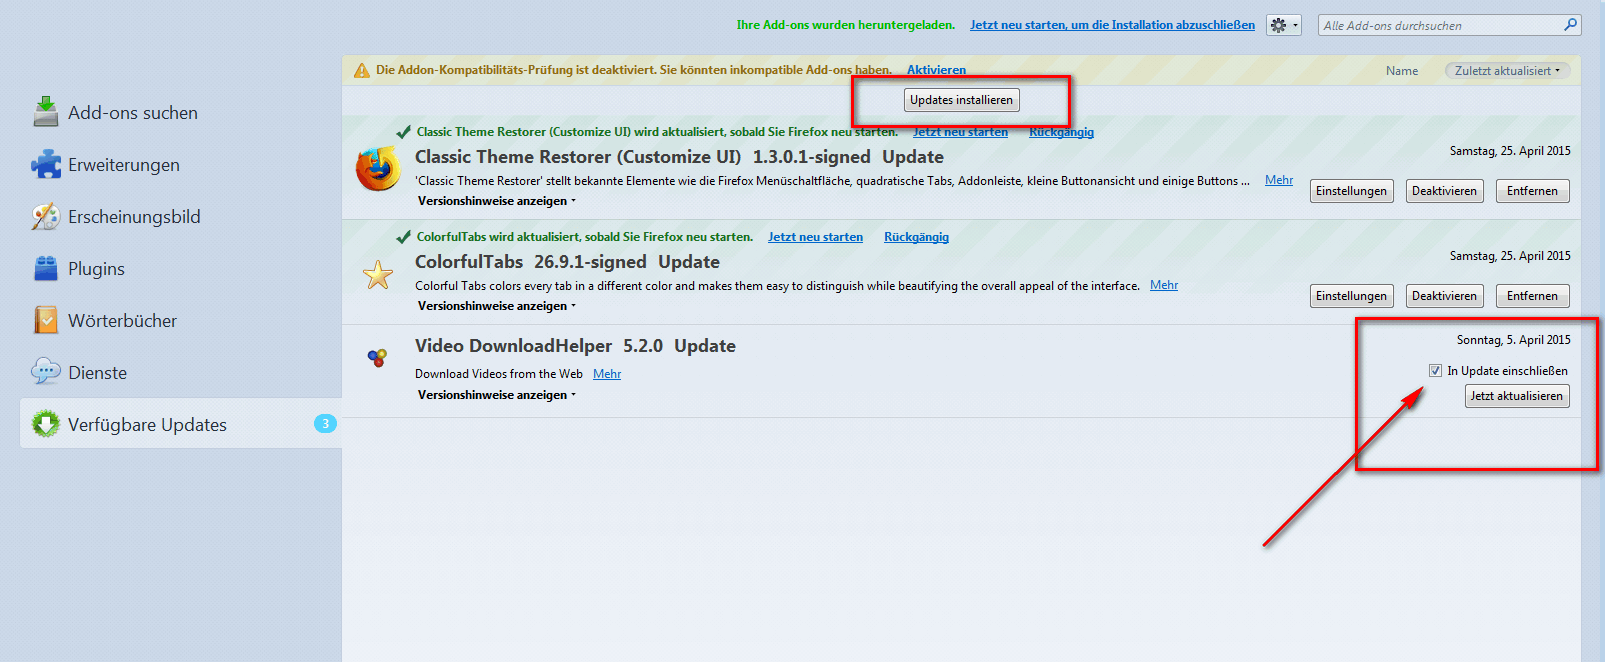The image size is (1605, 662).
Task: Click the Erweiterungen puzzle piece icon
Action: [x=46, y=164]
